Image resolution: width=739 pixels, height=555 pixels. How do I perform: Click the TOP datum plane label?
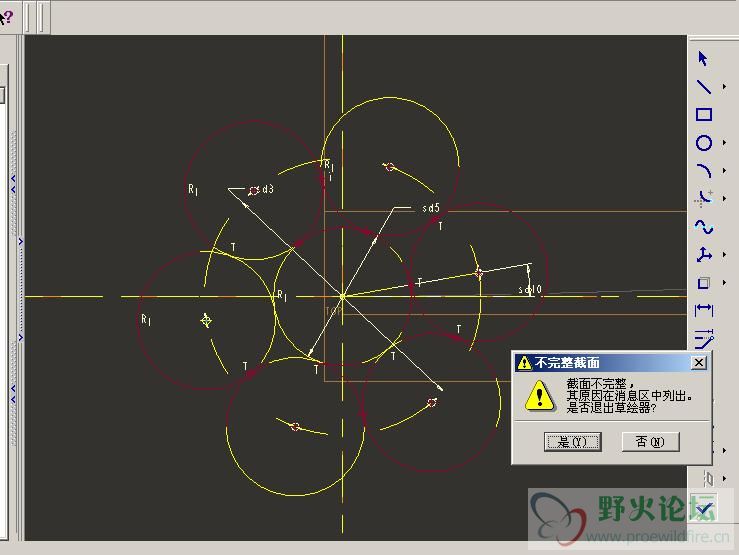pos(333,311)
